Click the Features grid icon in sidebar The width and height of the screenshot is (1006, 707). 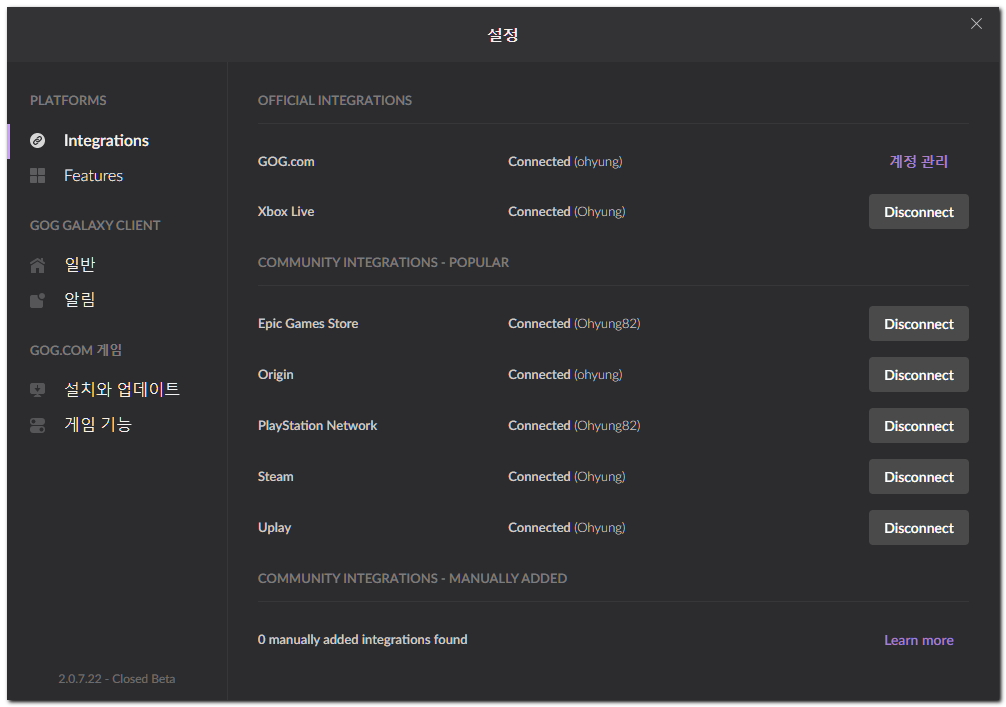click(38, 176)
